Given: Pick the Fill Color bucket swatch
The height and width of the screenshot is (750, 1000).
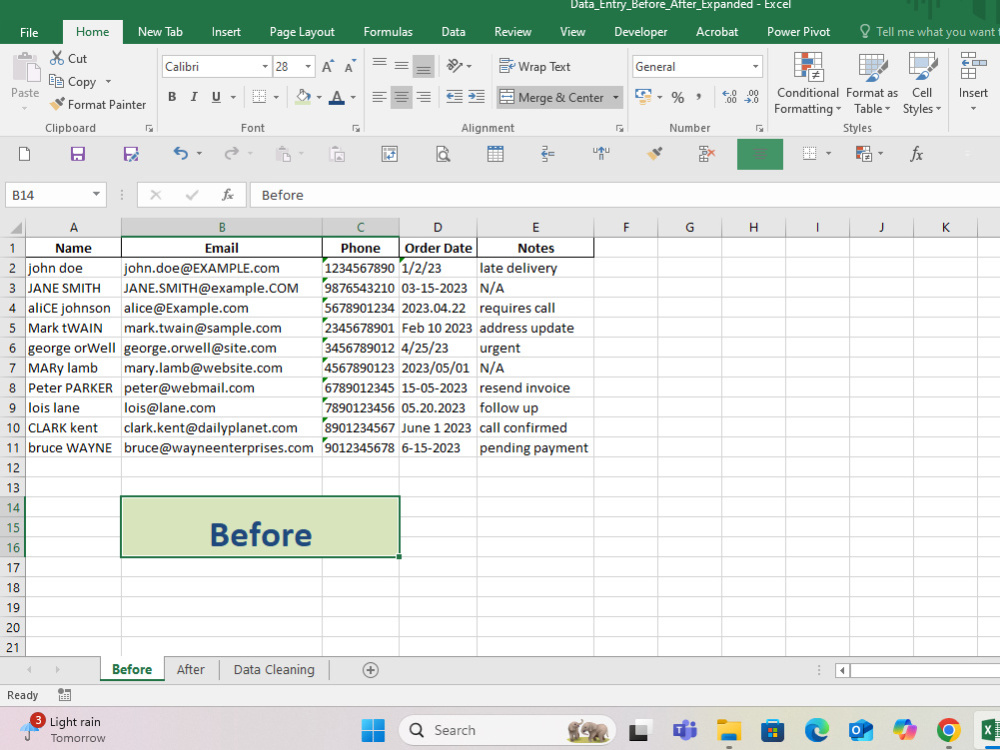Looking at the screenshot, I should pyautogui.click(x=304, y=97).
